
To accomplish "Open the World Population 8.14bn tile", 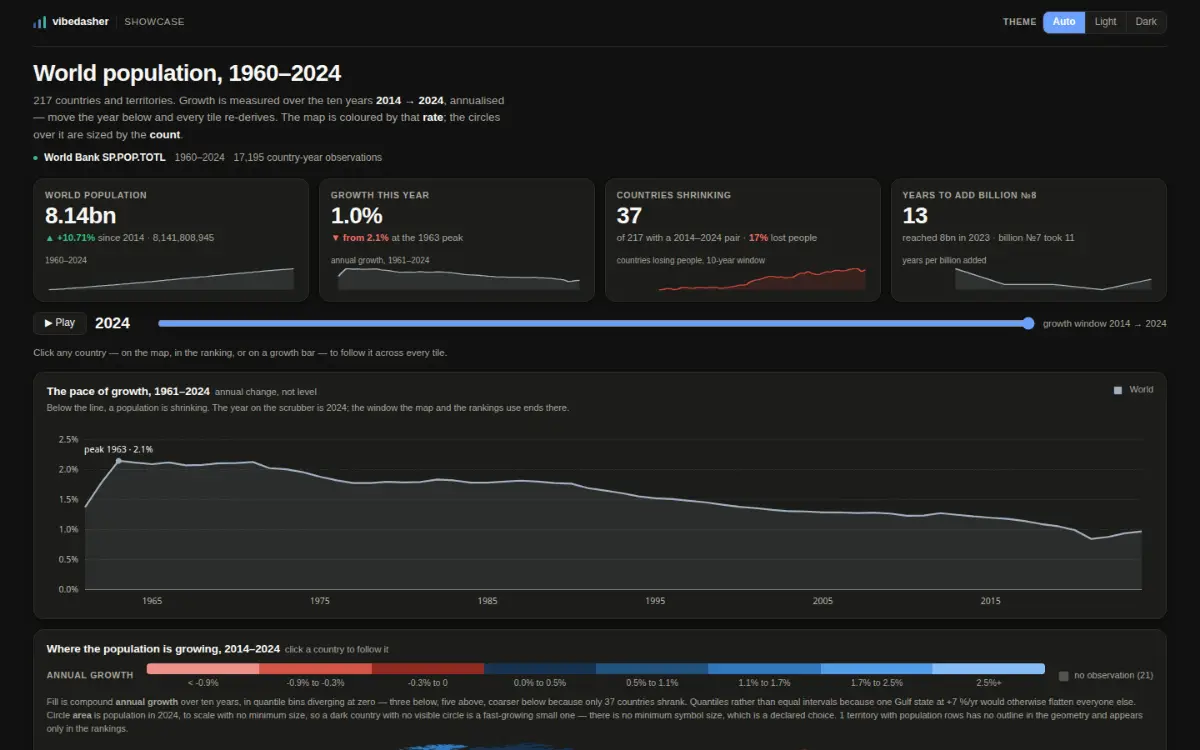I will coord(171,240).
